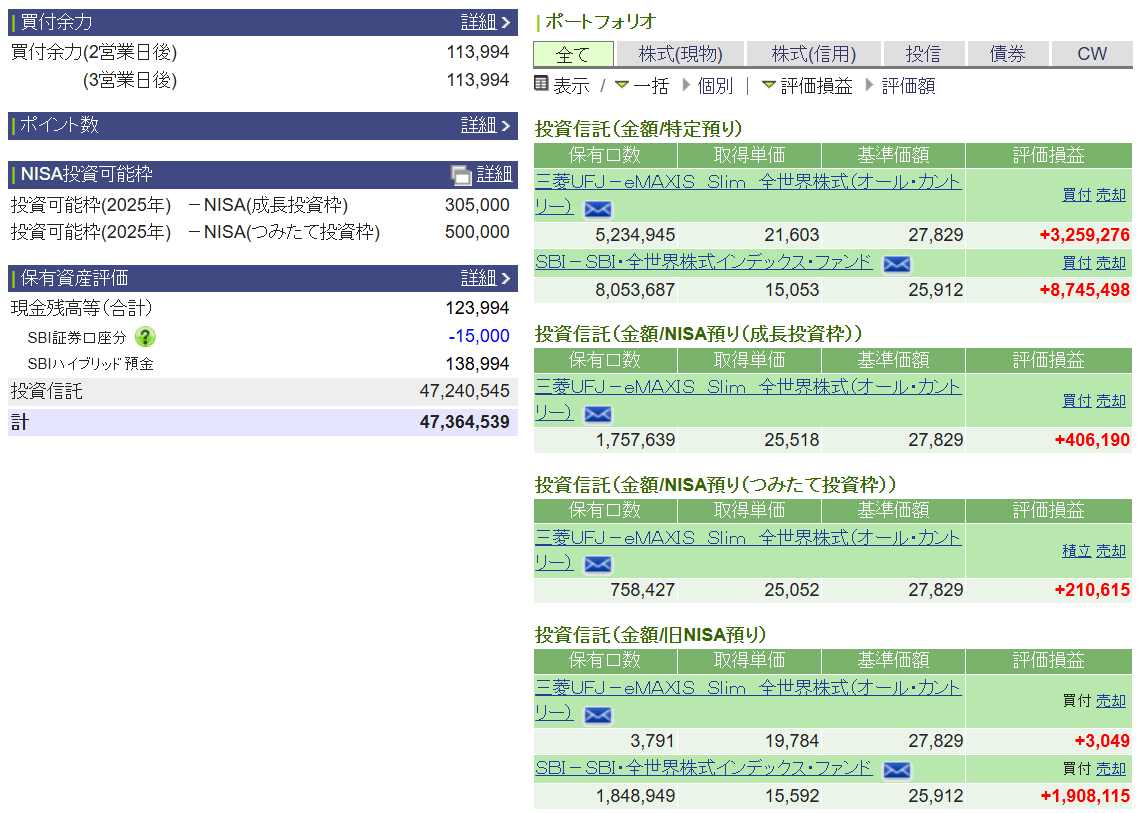1137x813 pixels.
Task: Click the help question mark beside SBI証券口座分
Action: tap(145, 337)
